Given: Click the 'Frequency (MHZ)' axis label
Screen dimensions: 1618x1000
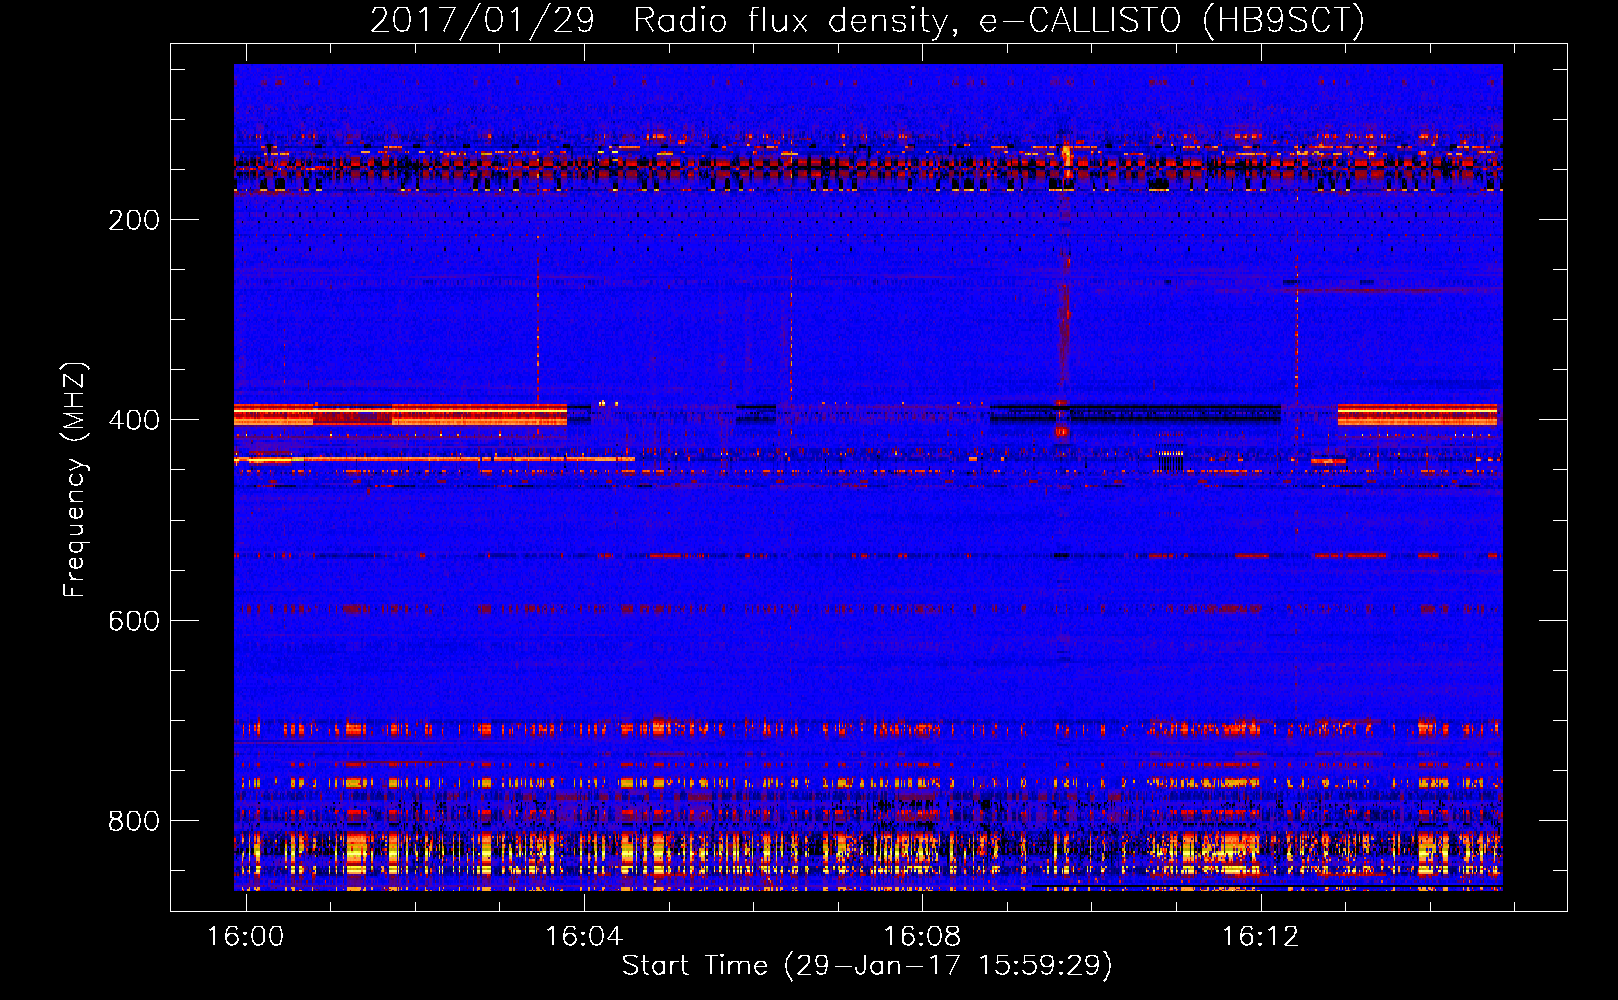Looking at the screenshot, I should (75, 480).
